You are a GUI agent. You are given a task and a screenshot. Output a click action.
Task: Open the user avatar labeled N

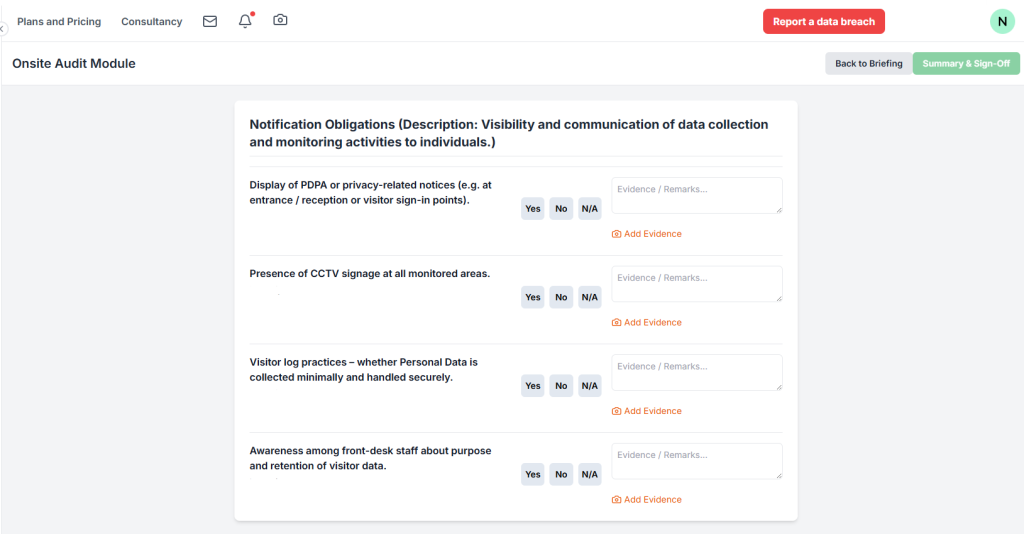coord(1002,21)
